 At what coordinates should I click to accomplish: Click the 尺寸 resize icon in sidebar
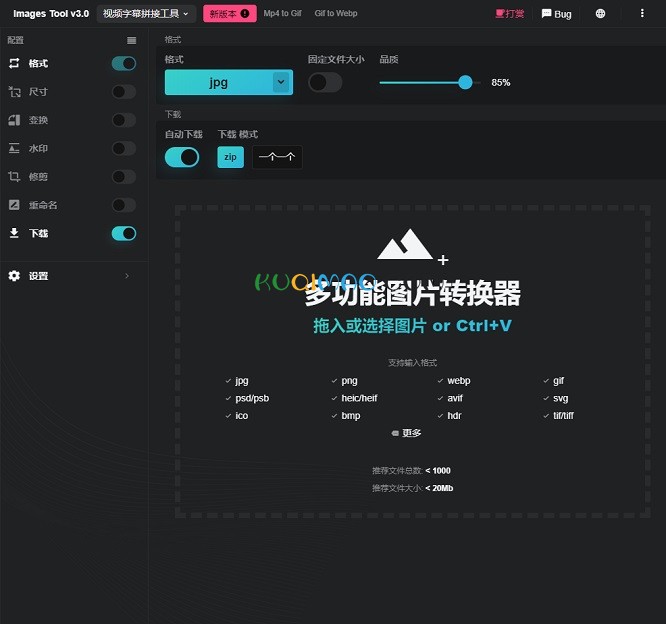(14, 92)
